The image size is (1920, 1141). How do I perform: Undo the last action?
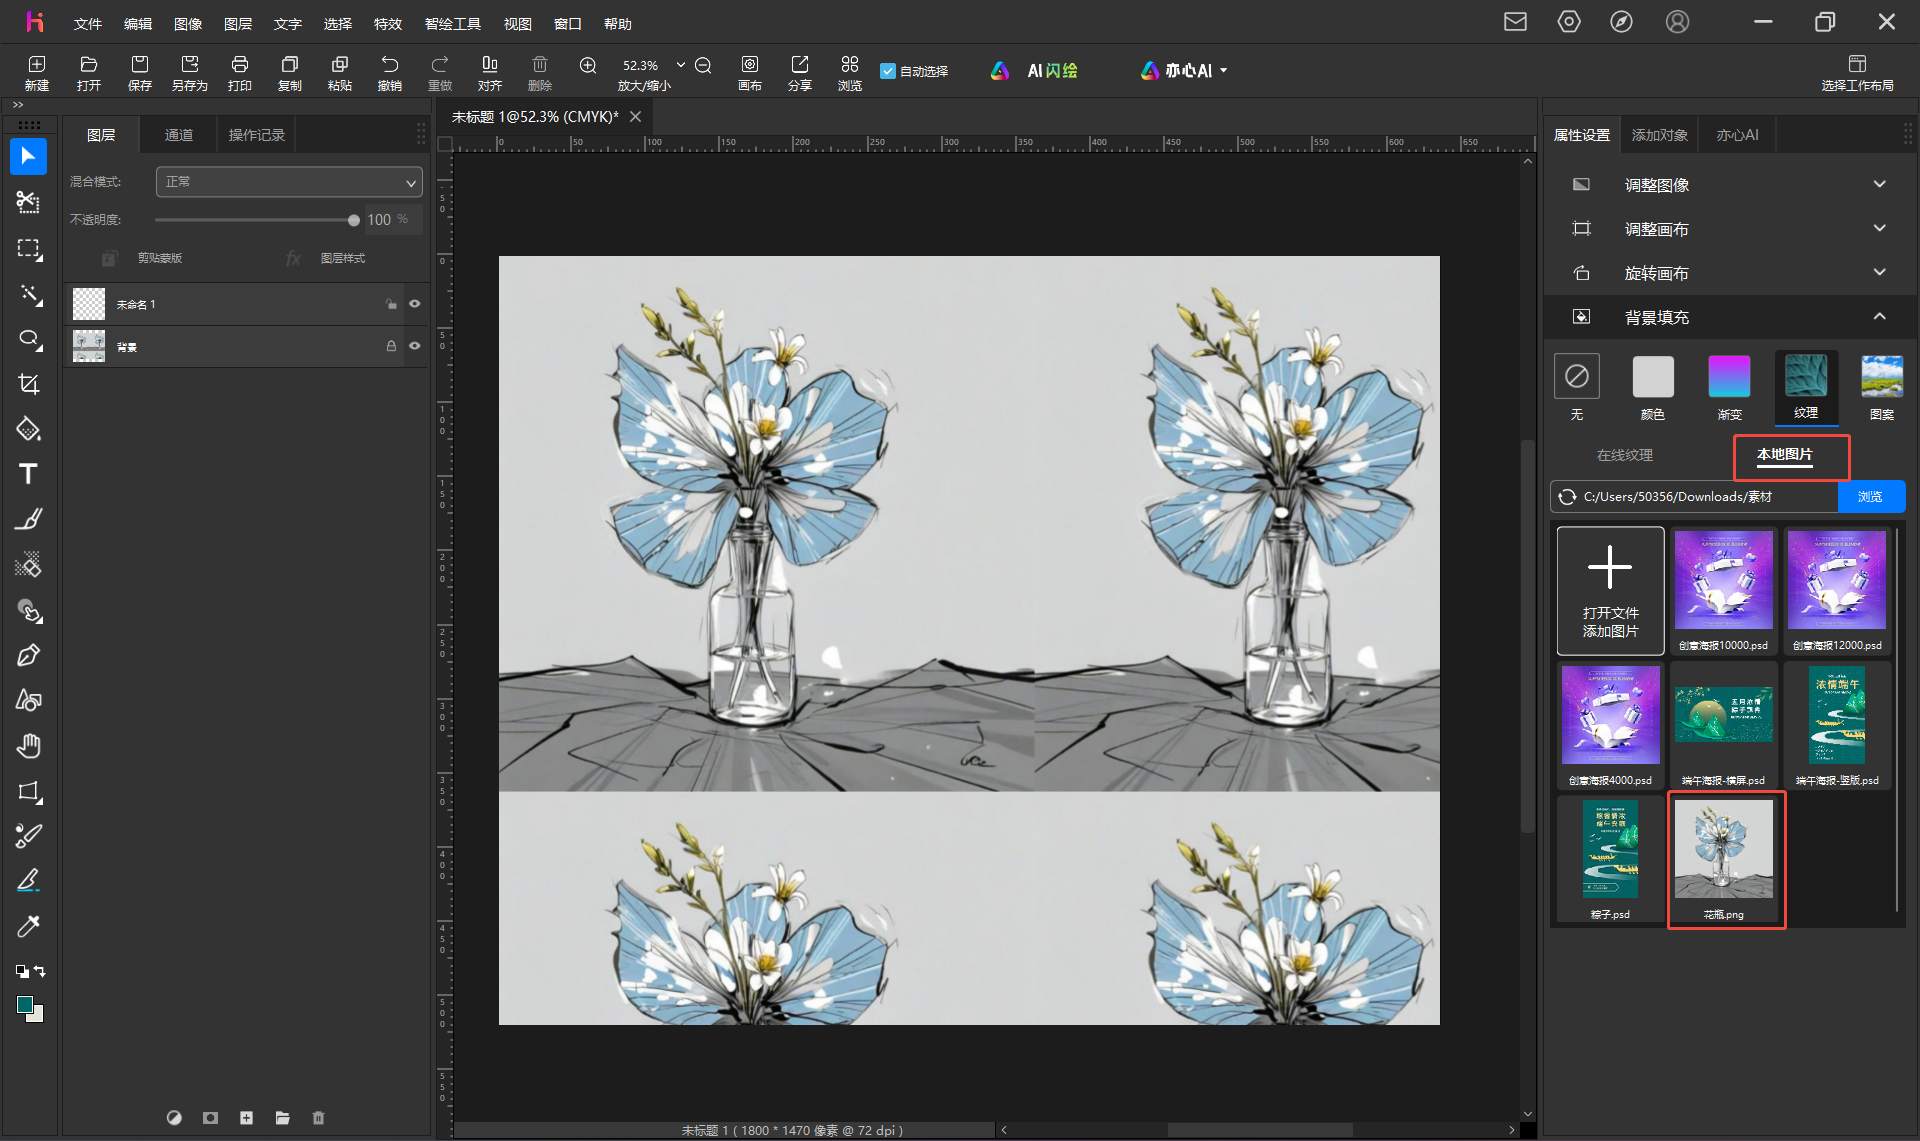(x=390, y=73)
